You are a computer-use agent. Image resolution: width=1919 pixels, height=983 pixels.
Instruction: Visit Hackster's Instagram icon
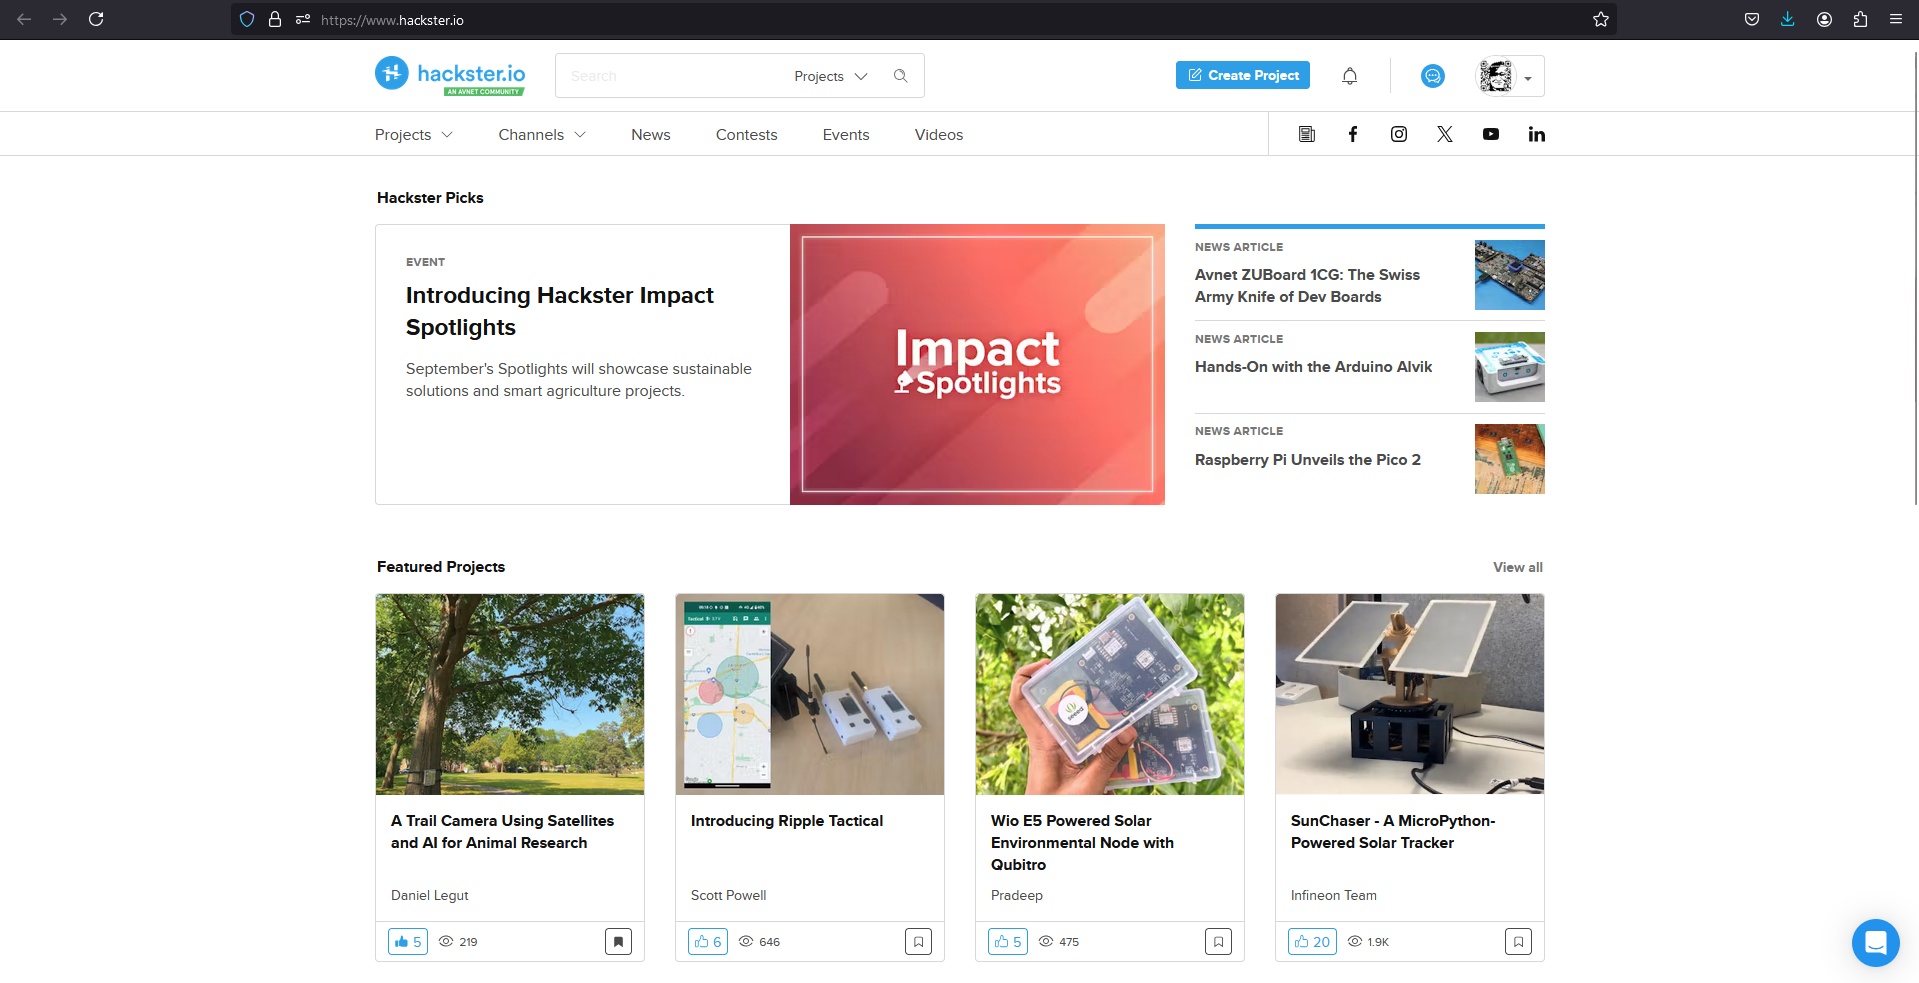pos(1399,134)
